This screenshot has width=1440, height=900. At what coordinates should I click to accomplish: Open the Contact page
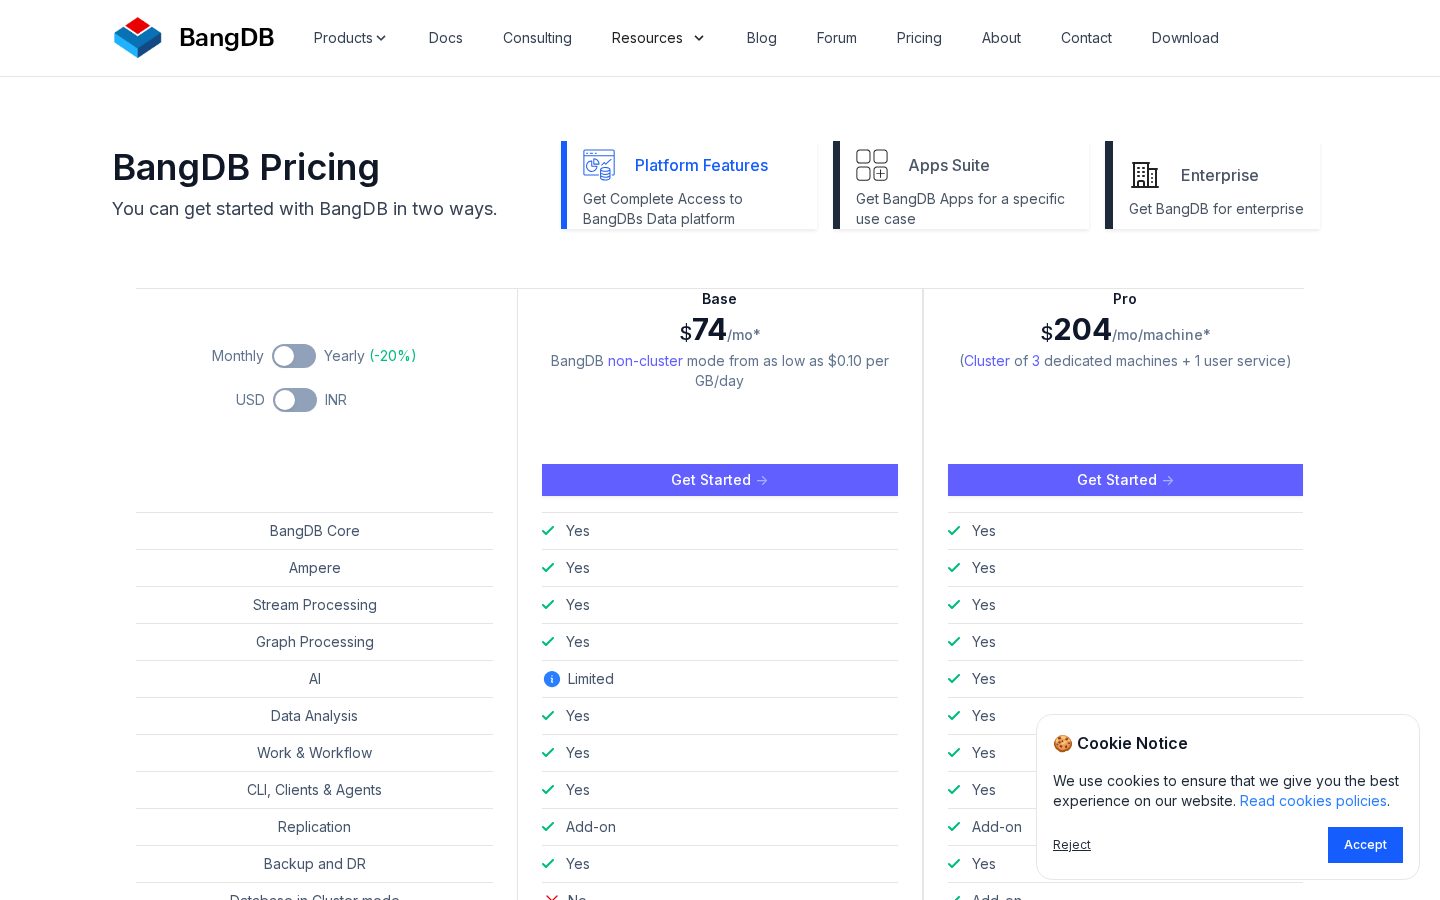tap(1086, 38)
